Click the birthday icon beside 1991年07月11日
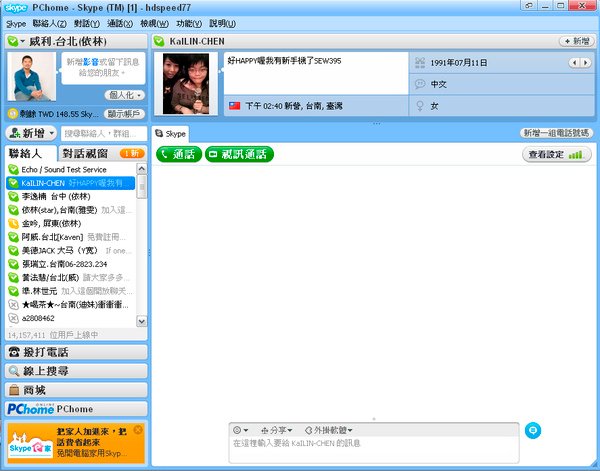 point(420,63)
